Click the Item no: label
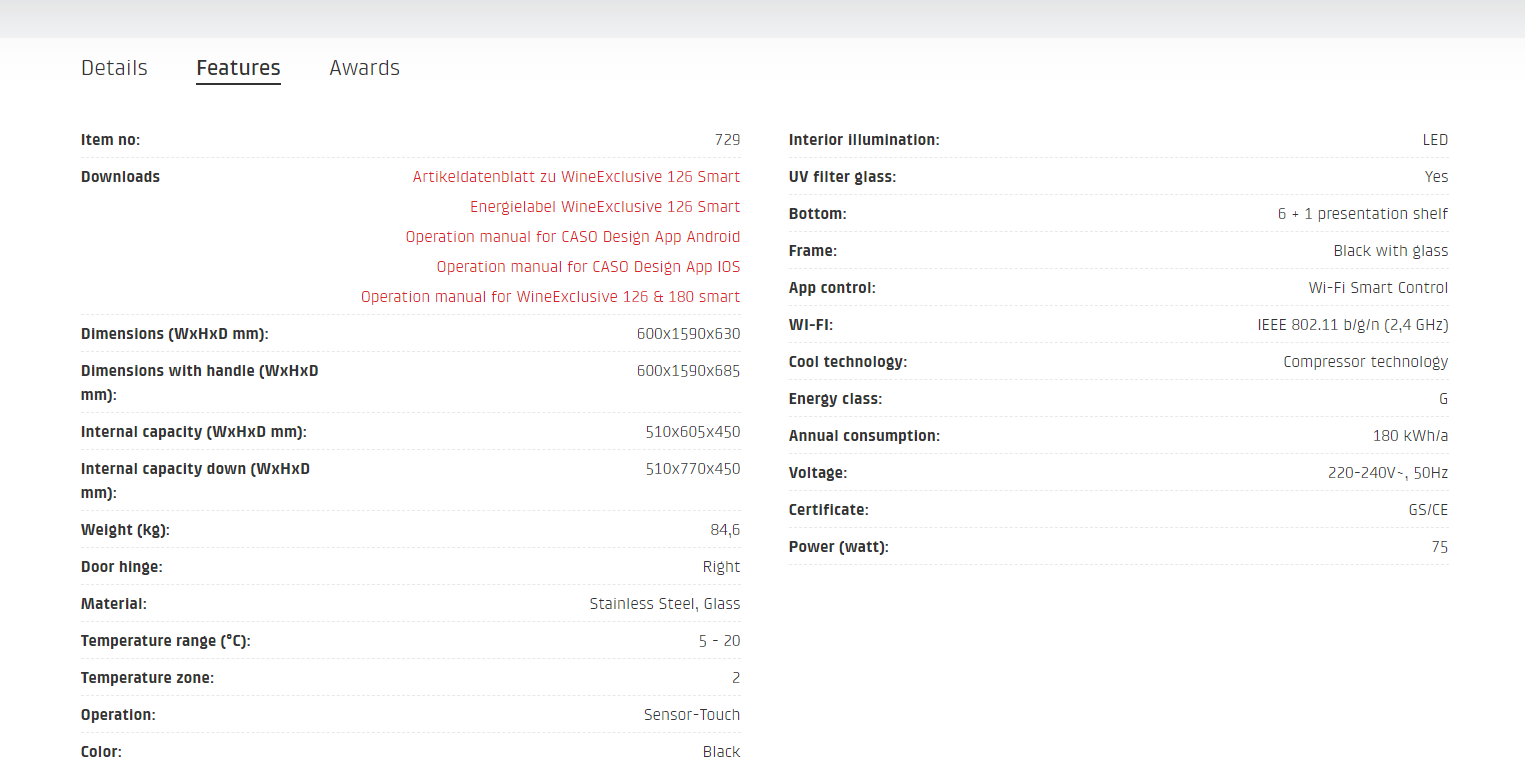1525x763 pixels. pyautogui.click(x=111, y=140)
